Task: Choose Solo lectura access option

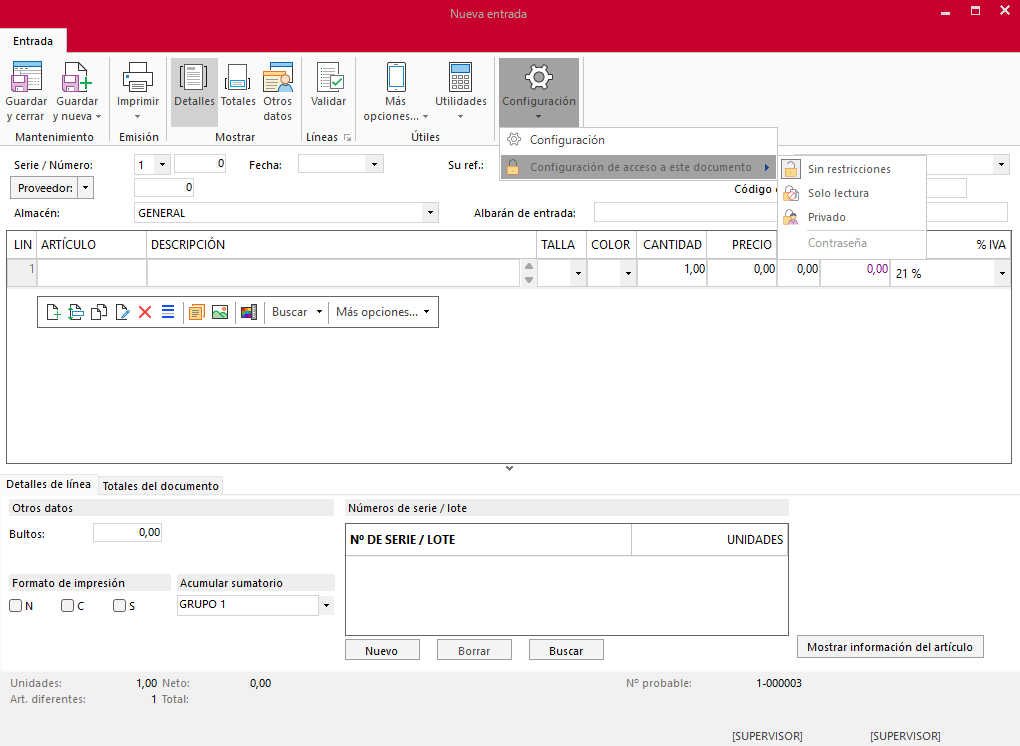Action: click(x=852, y=193)
